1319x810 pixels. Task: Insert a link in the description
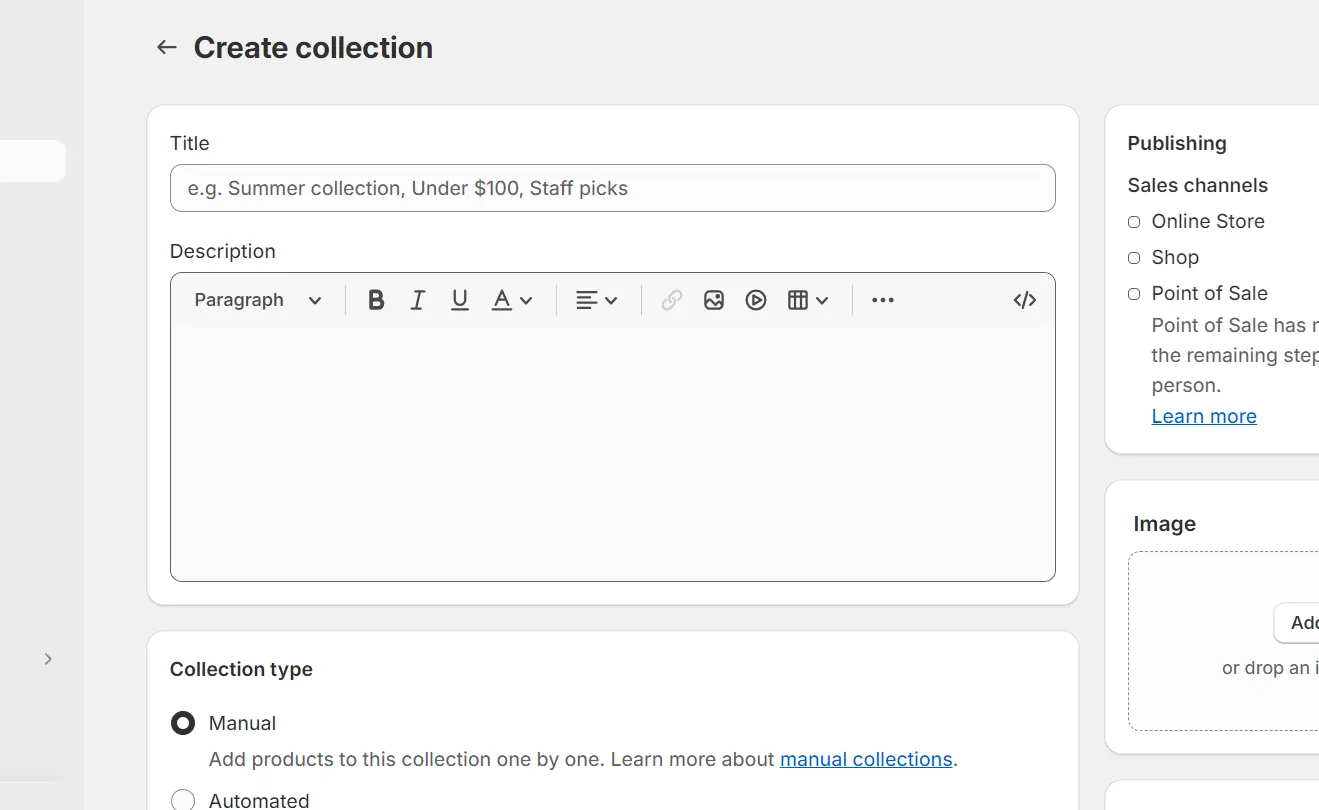click(672, 300)
